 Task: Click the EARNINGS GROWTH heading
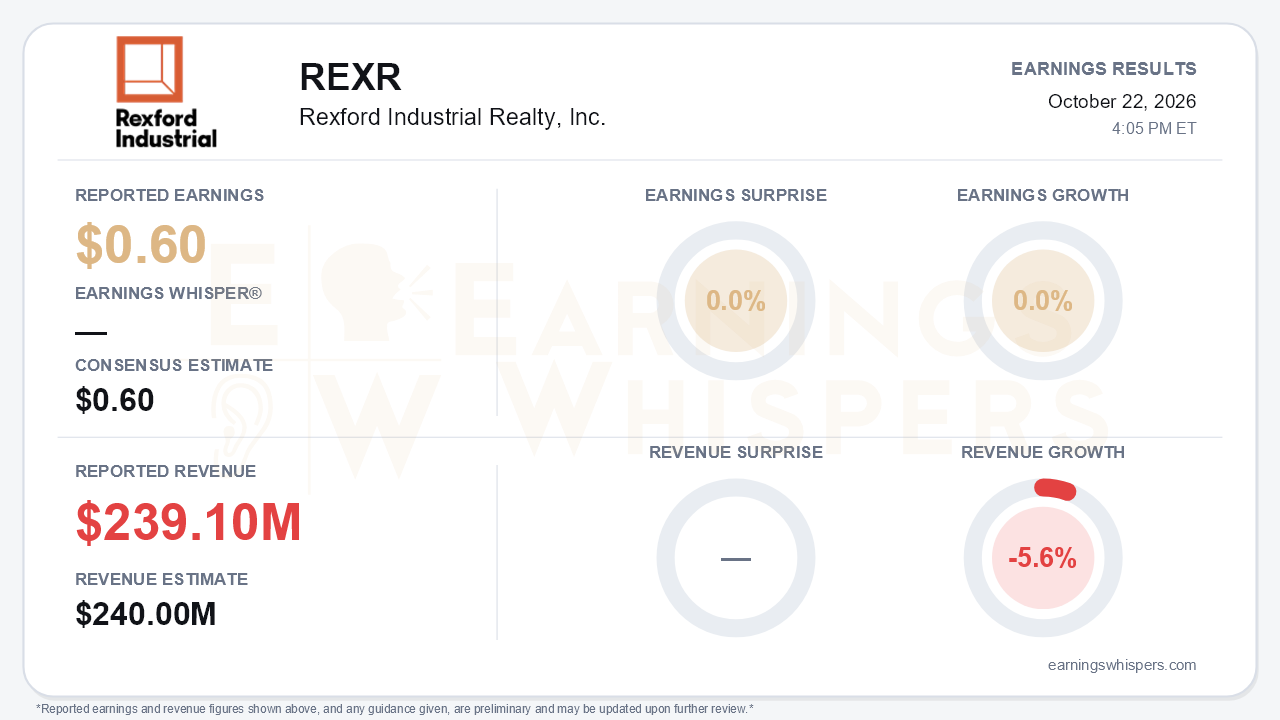1043,195
